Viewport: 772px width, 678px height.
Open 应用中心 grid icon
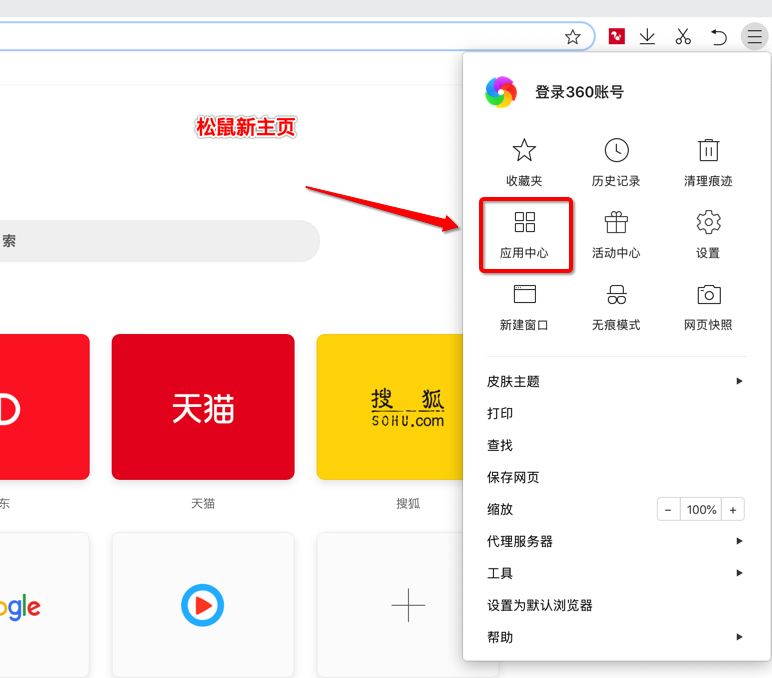pos(524,222)
